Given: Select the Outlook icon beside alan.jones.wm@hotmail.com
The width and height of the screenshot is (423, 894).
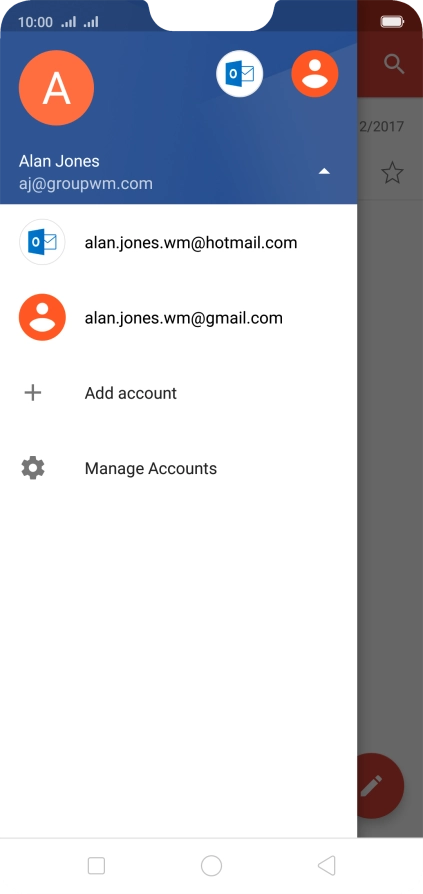Looking at the screenshot, I should tap(42, 242).
